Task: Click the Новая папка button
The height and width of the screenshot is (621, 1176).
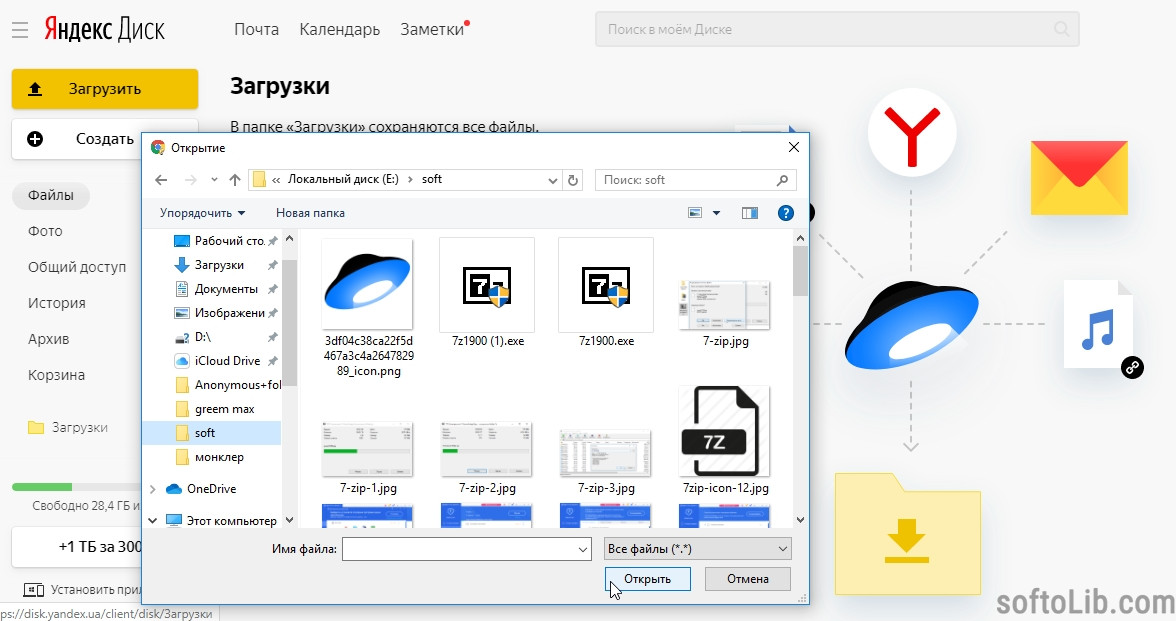Action: pyautogui.click(x=310, y=213)
